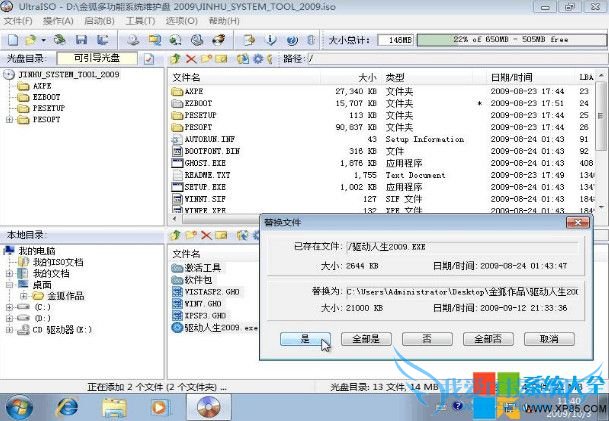Image resolution: width=609 pixels, height=421 pixels.
Task: Click Up arrow in disc directory toolbar
Action: click(x=175, y=59)
